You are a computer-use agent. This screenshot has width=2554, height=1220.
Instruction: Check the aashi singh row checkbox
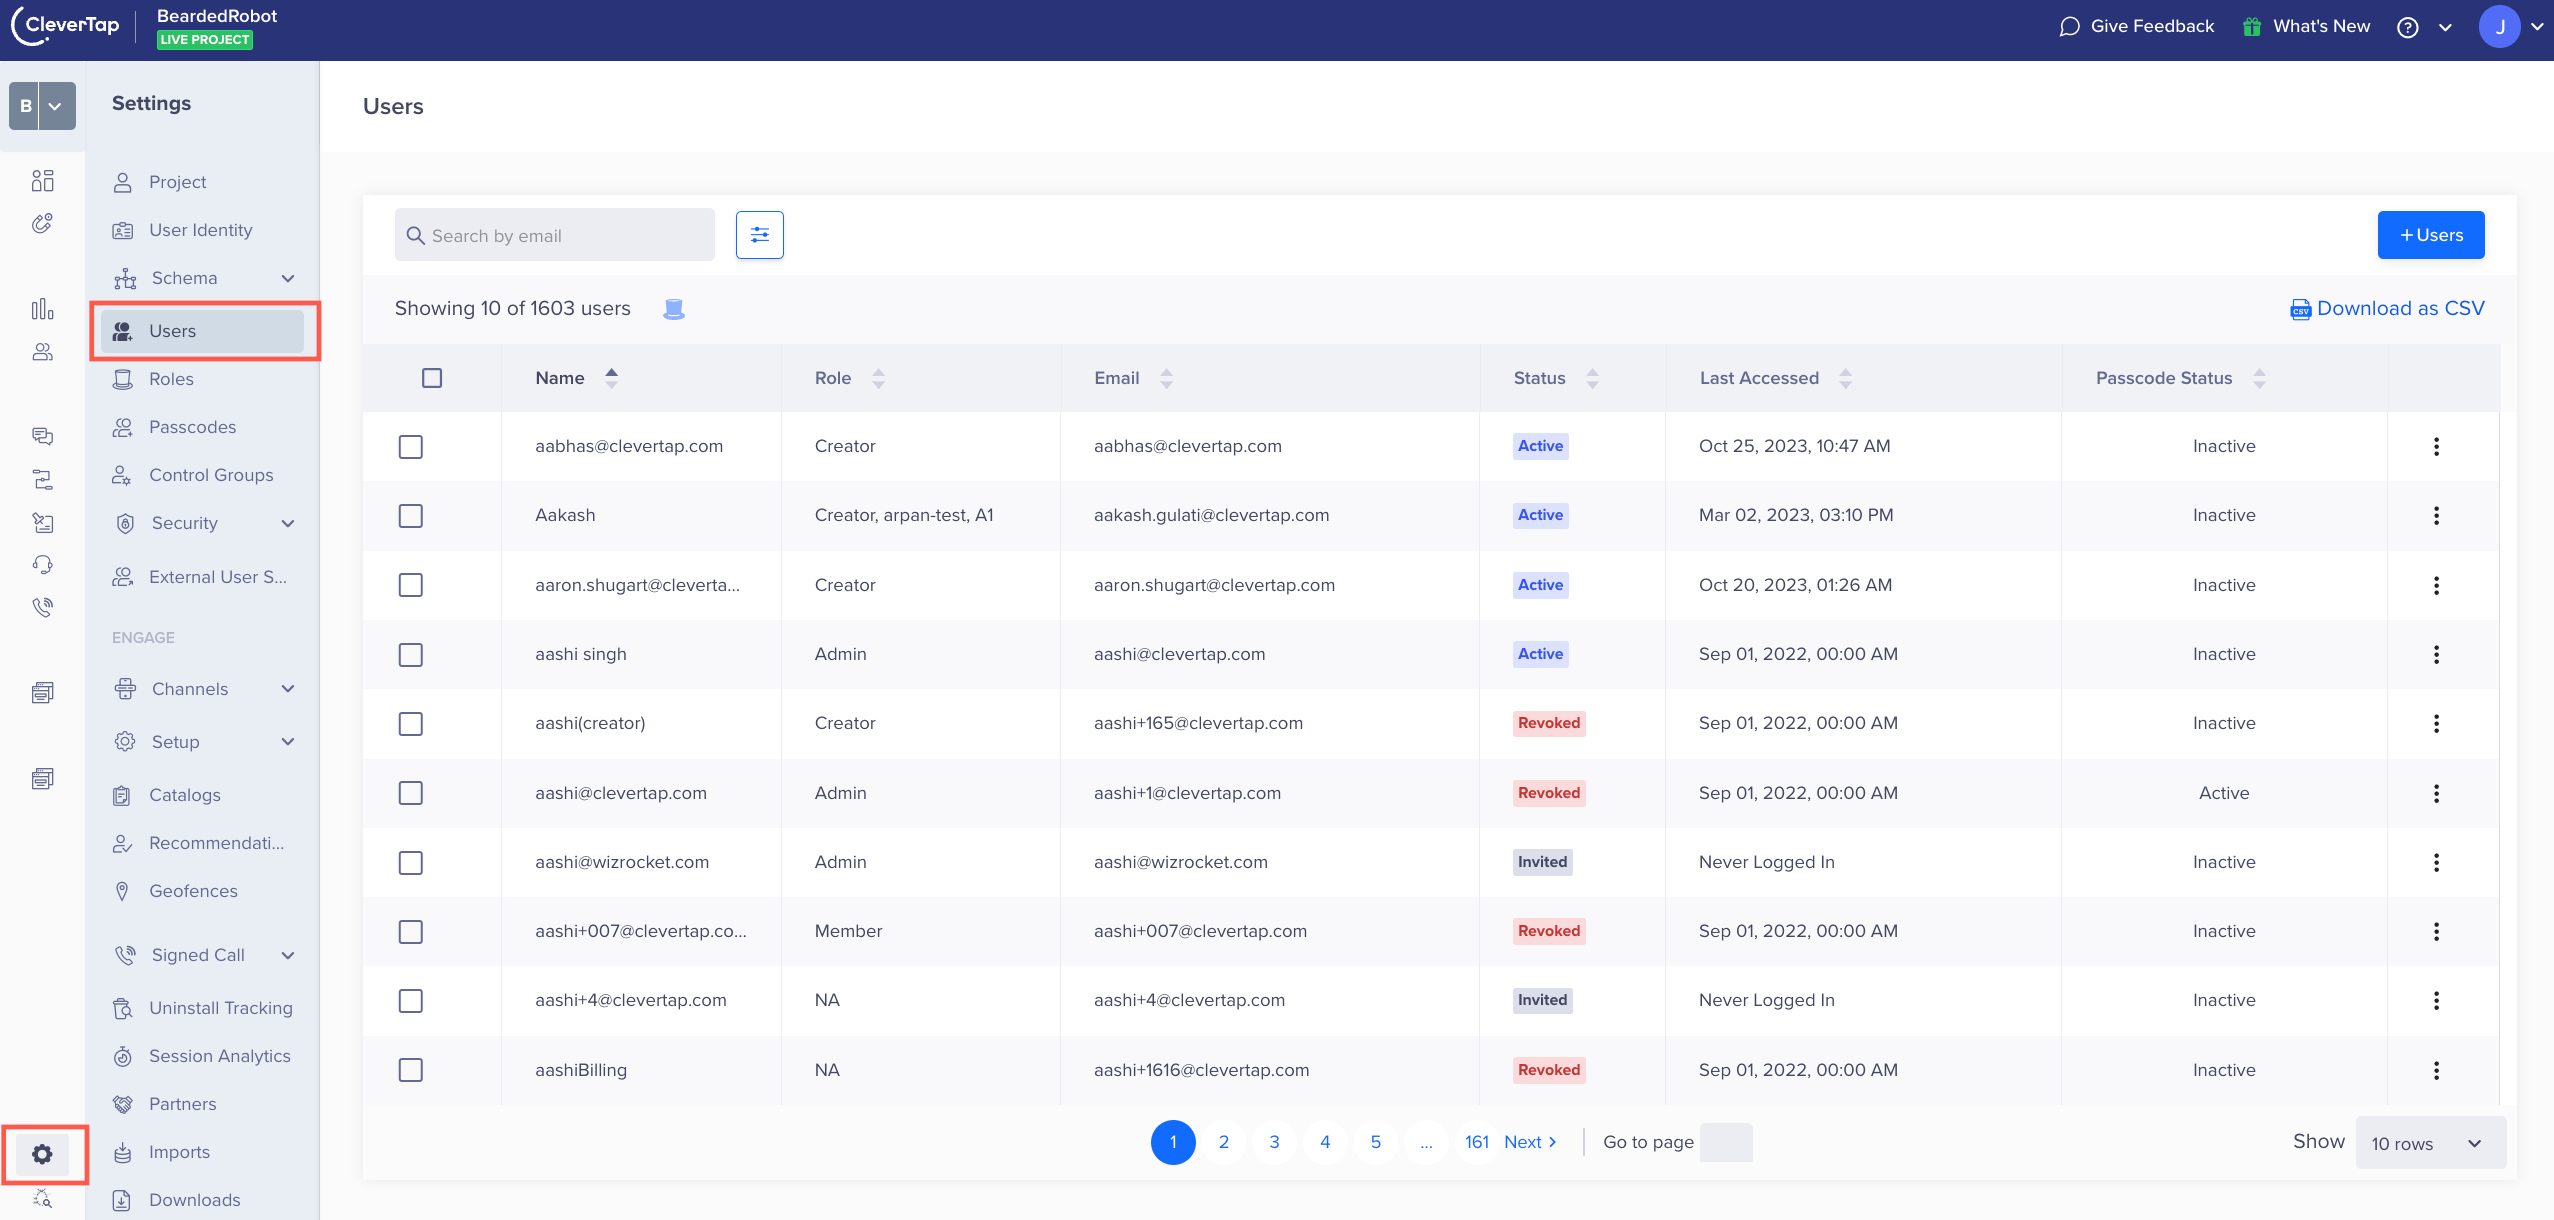click(x=410, y=654)
